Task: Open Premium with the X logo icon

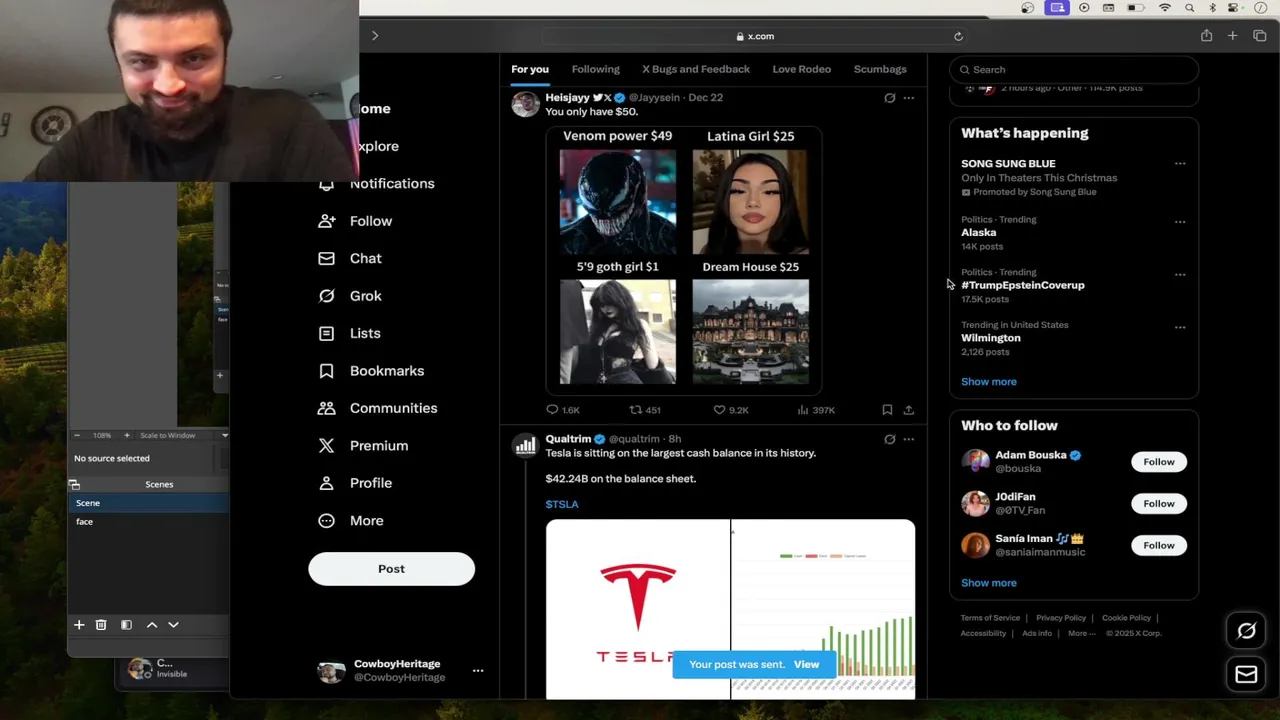Action: [x=326, y=446]
